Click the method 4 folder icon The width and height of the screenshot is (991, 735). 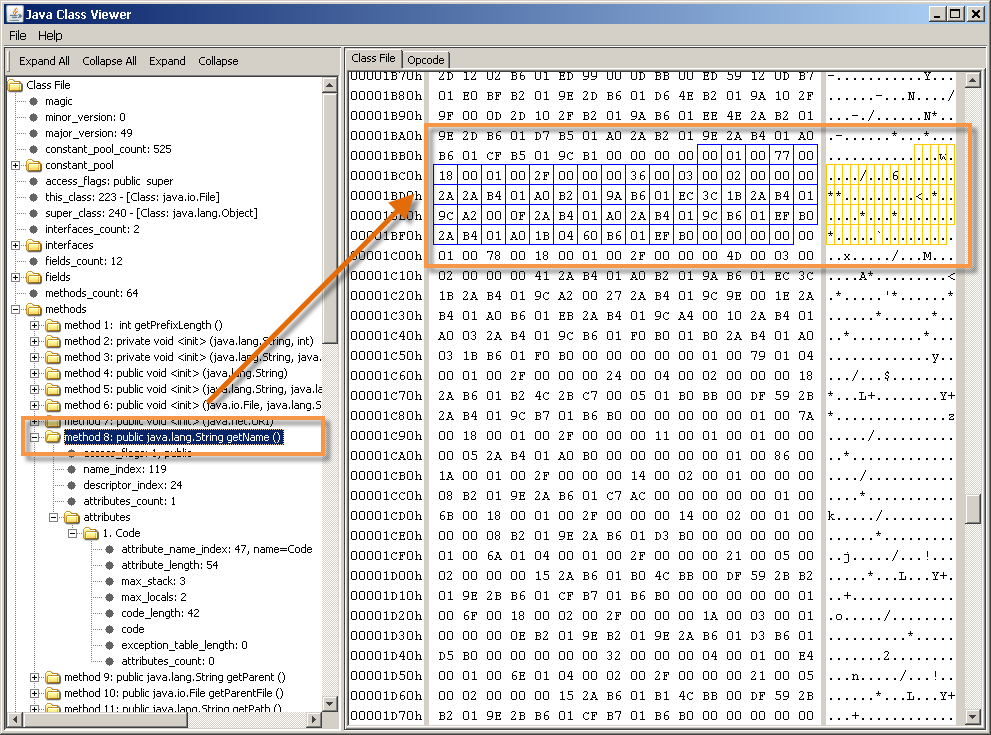(x=53, y=374)
